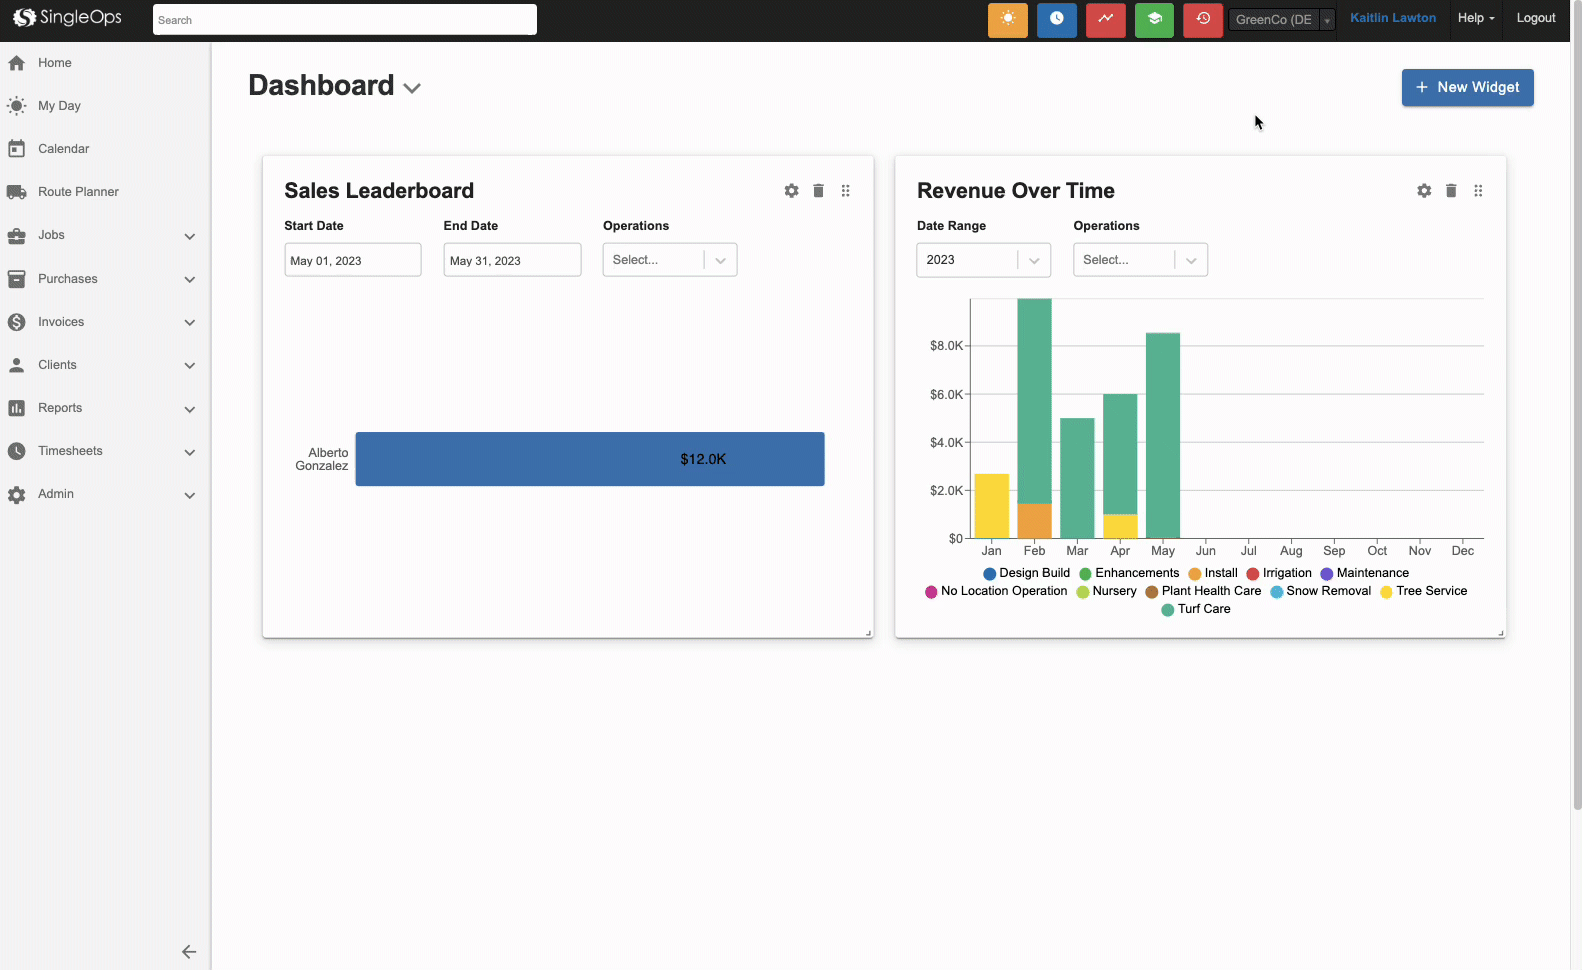The image size is (1582, 970).
Task: Click the Start Date input field
Action: coord(352,260)
